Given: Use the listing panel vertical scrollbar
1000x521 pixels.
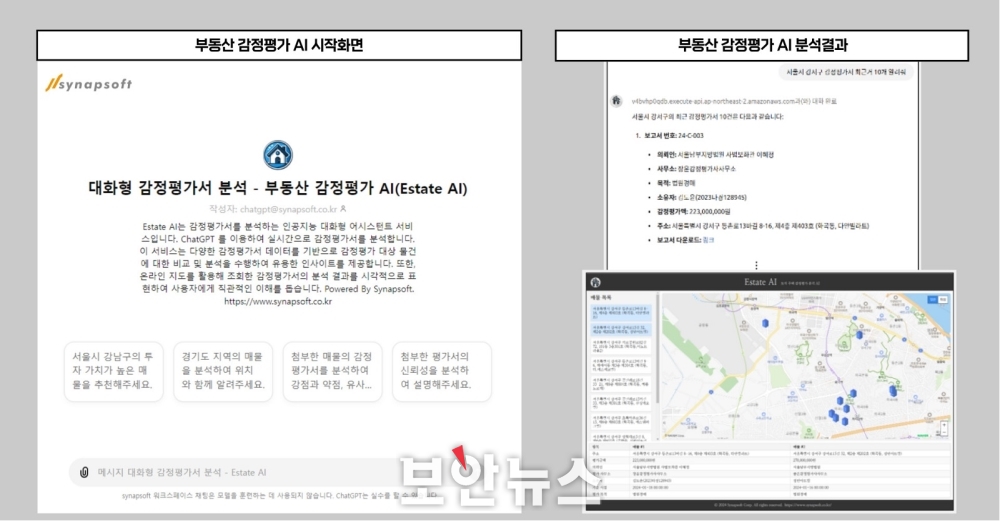Looking at the screenshot, I should click(x=657, y=348).
